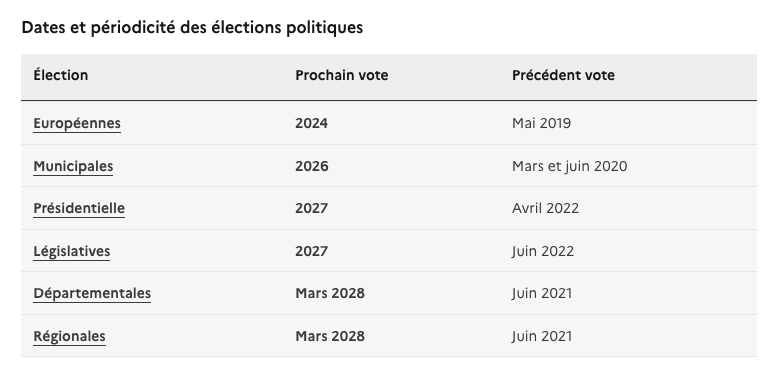Click Juin 2021 in the Départementales row
Screen dimensions: 775x373
point(542,293)
